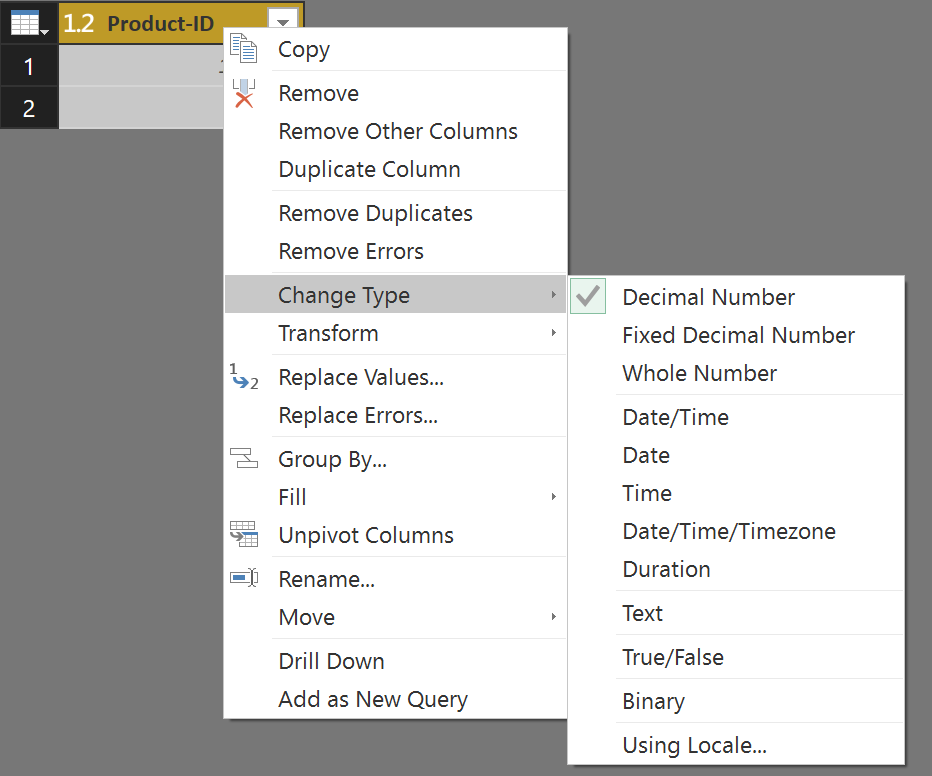Click the Replace Values icon

244,377
